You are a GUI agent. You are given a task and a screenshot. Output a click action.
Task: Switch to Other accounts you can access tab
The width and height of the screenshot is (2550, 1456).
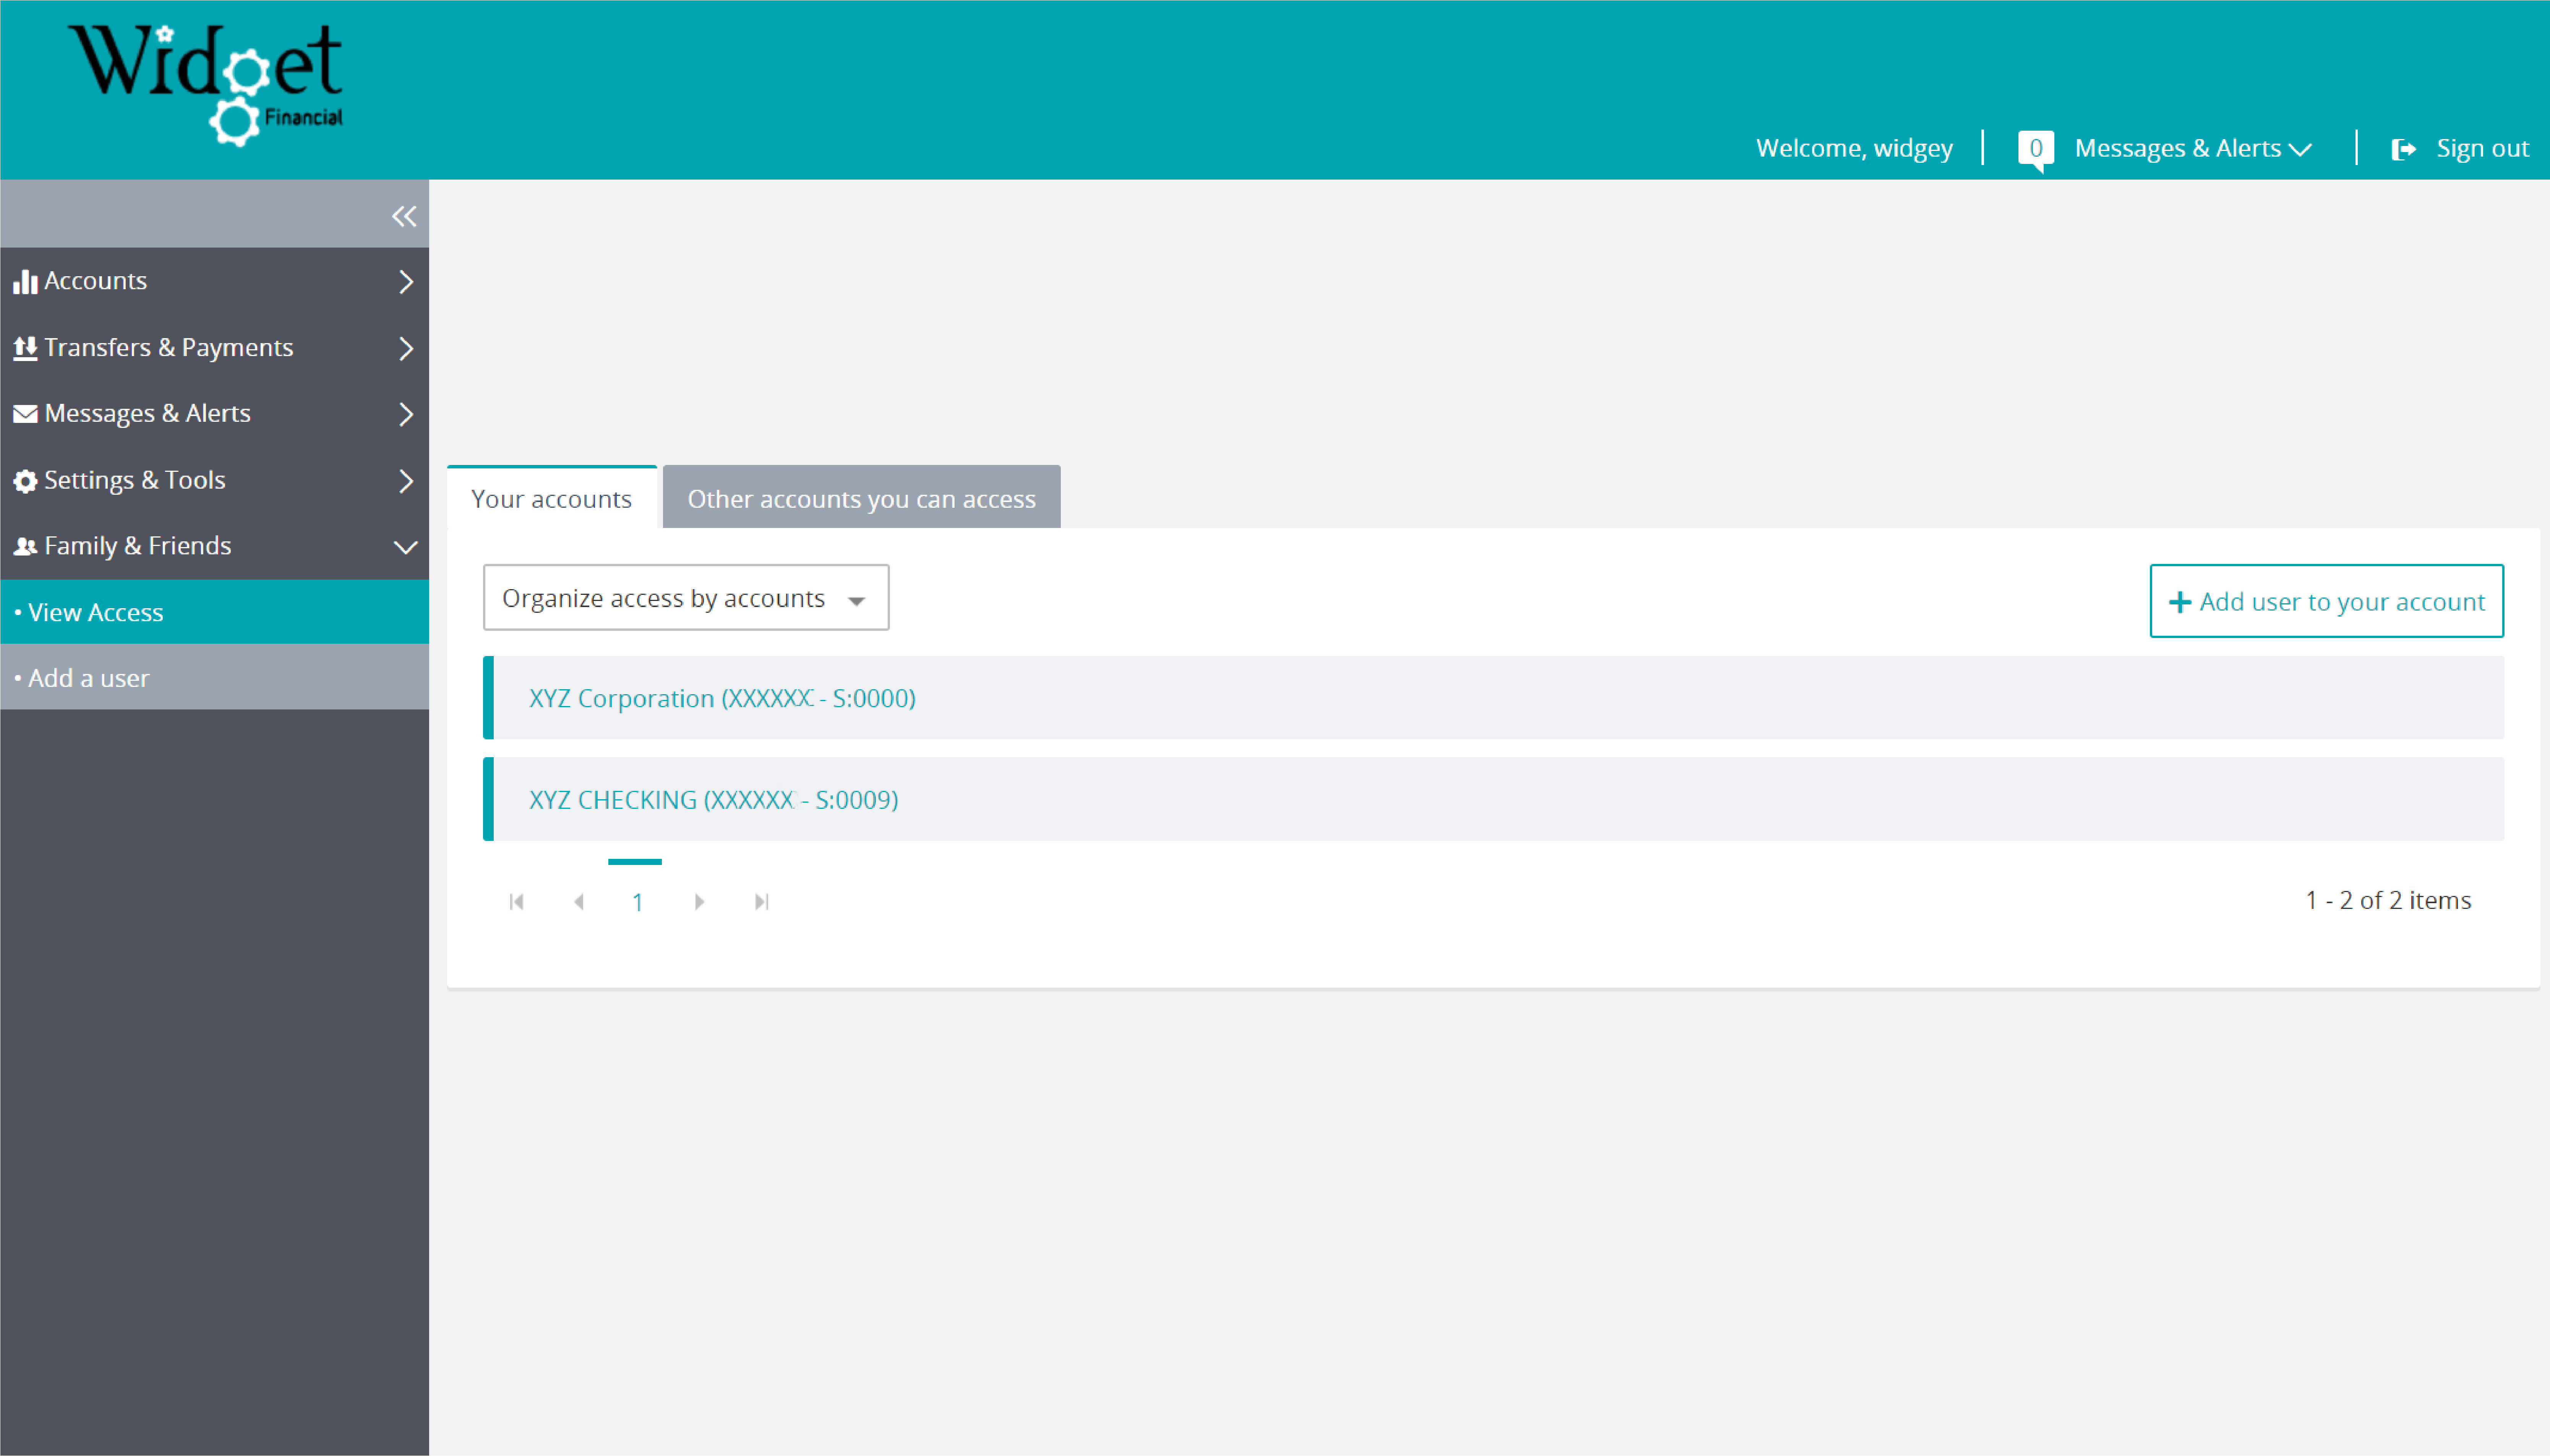pos(860,498)
